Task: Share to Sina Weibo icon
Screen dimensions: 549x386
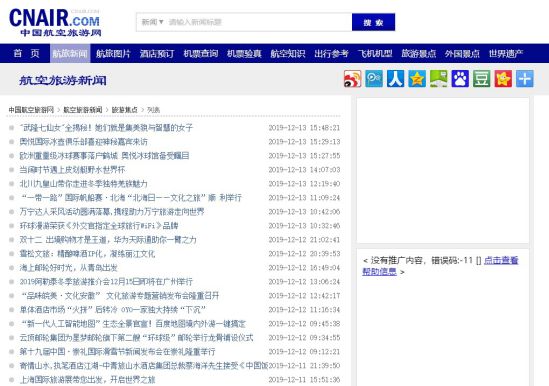Action: coord(352,78)
